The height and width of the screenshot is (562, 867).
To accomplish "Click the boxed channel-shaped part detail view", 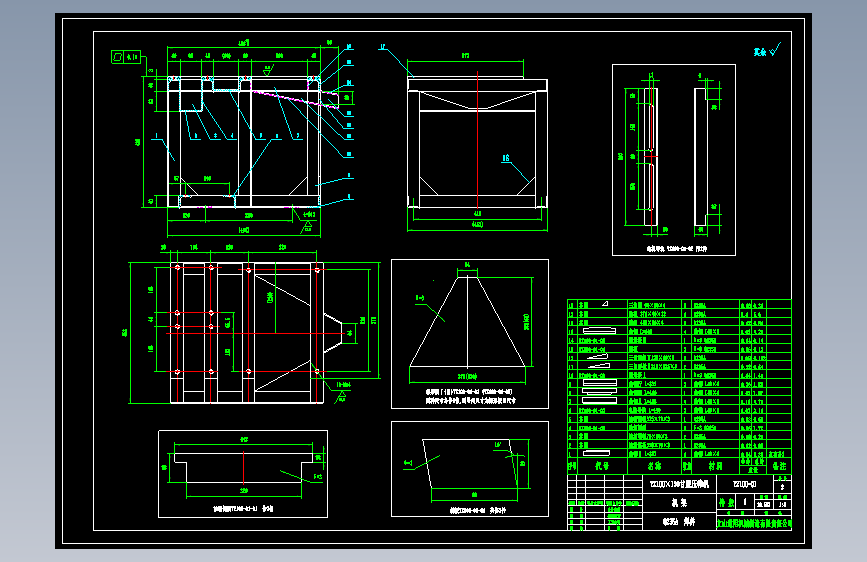I will [243, 474].
